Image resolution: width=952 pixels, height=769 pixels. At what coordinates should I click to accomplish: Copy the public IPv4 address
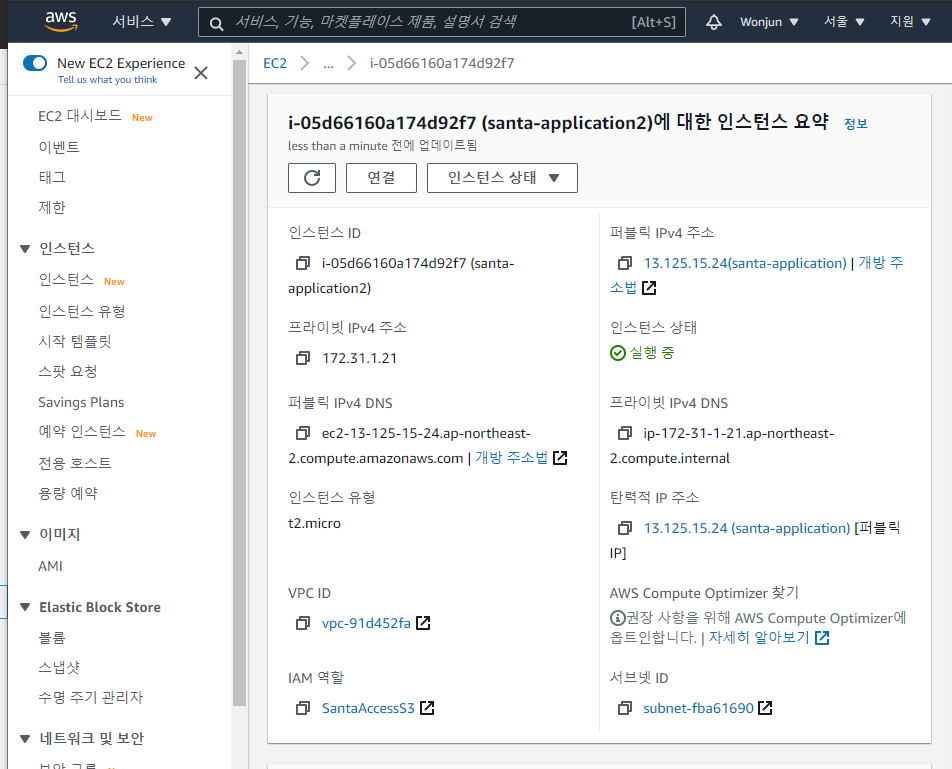click(624, 263)
